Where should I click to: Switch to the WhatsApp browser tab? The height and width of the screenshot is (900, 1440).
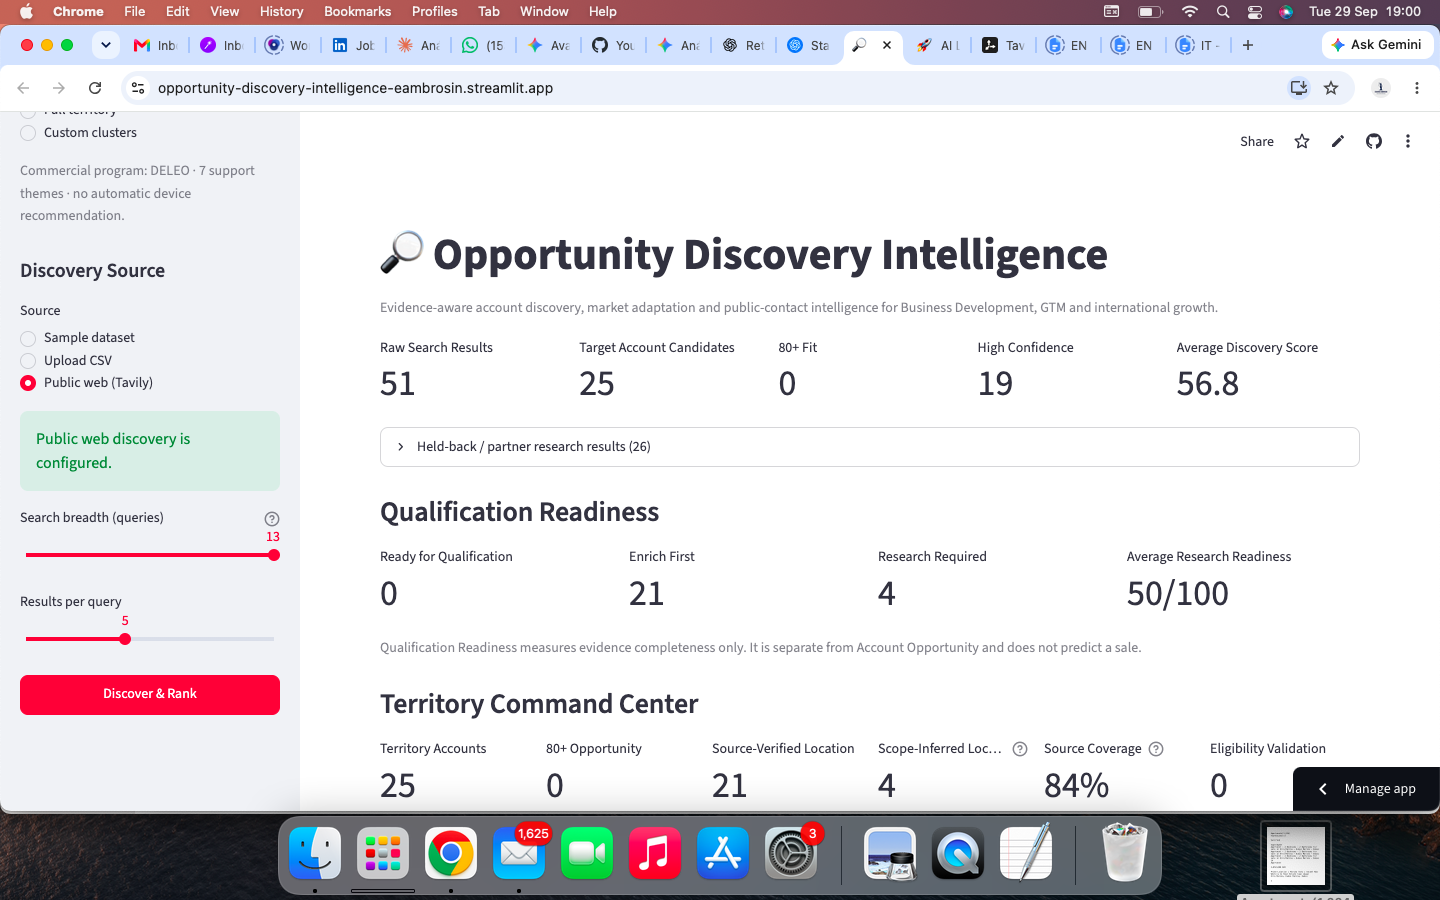[x=484, y=45]
